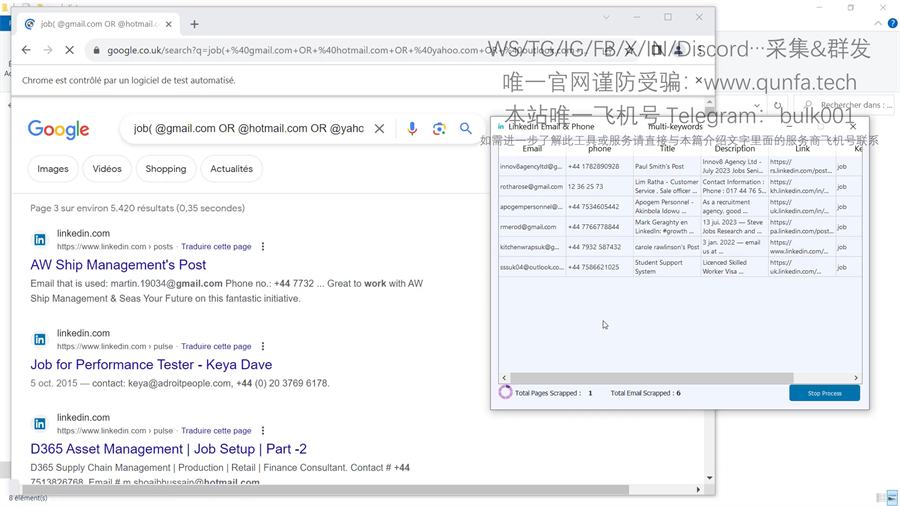This screenshot has width=900, height=506.
Task: Open more options for D365 Asset Management result
Action: pyautogui.click(x=263, y=431)
